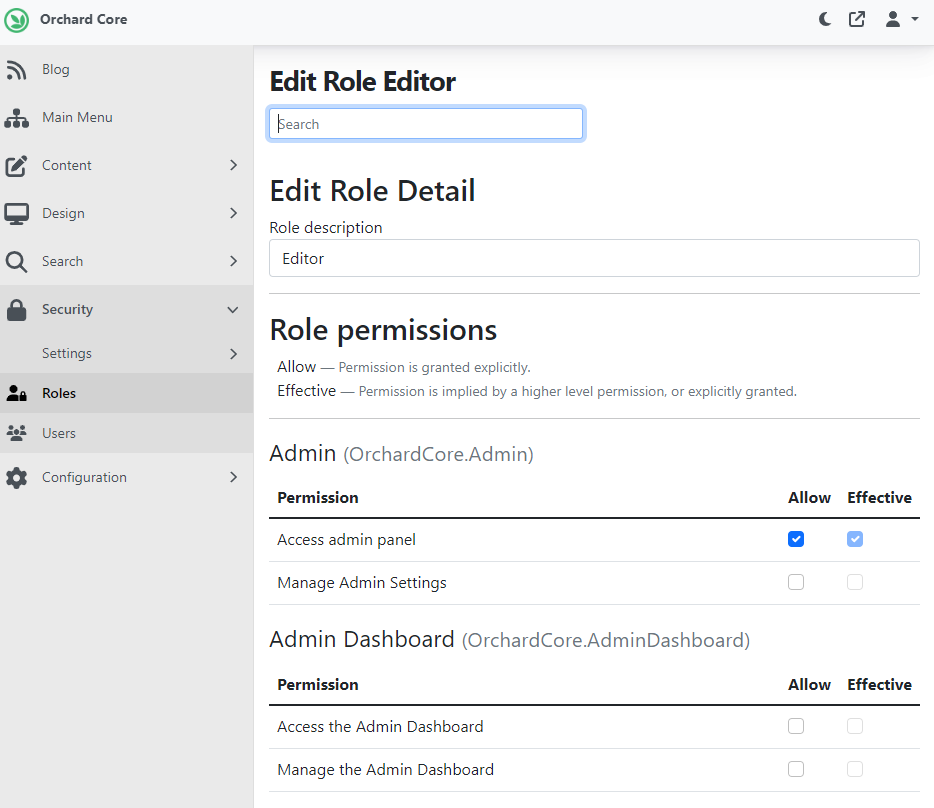Click the 'Manage the Admin Dashboard' permission text
The width and height of the screenshot is (934, 808).
386,770
